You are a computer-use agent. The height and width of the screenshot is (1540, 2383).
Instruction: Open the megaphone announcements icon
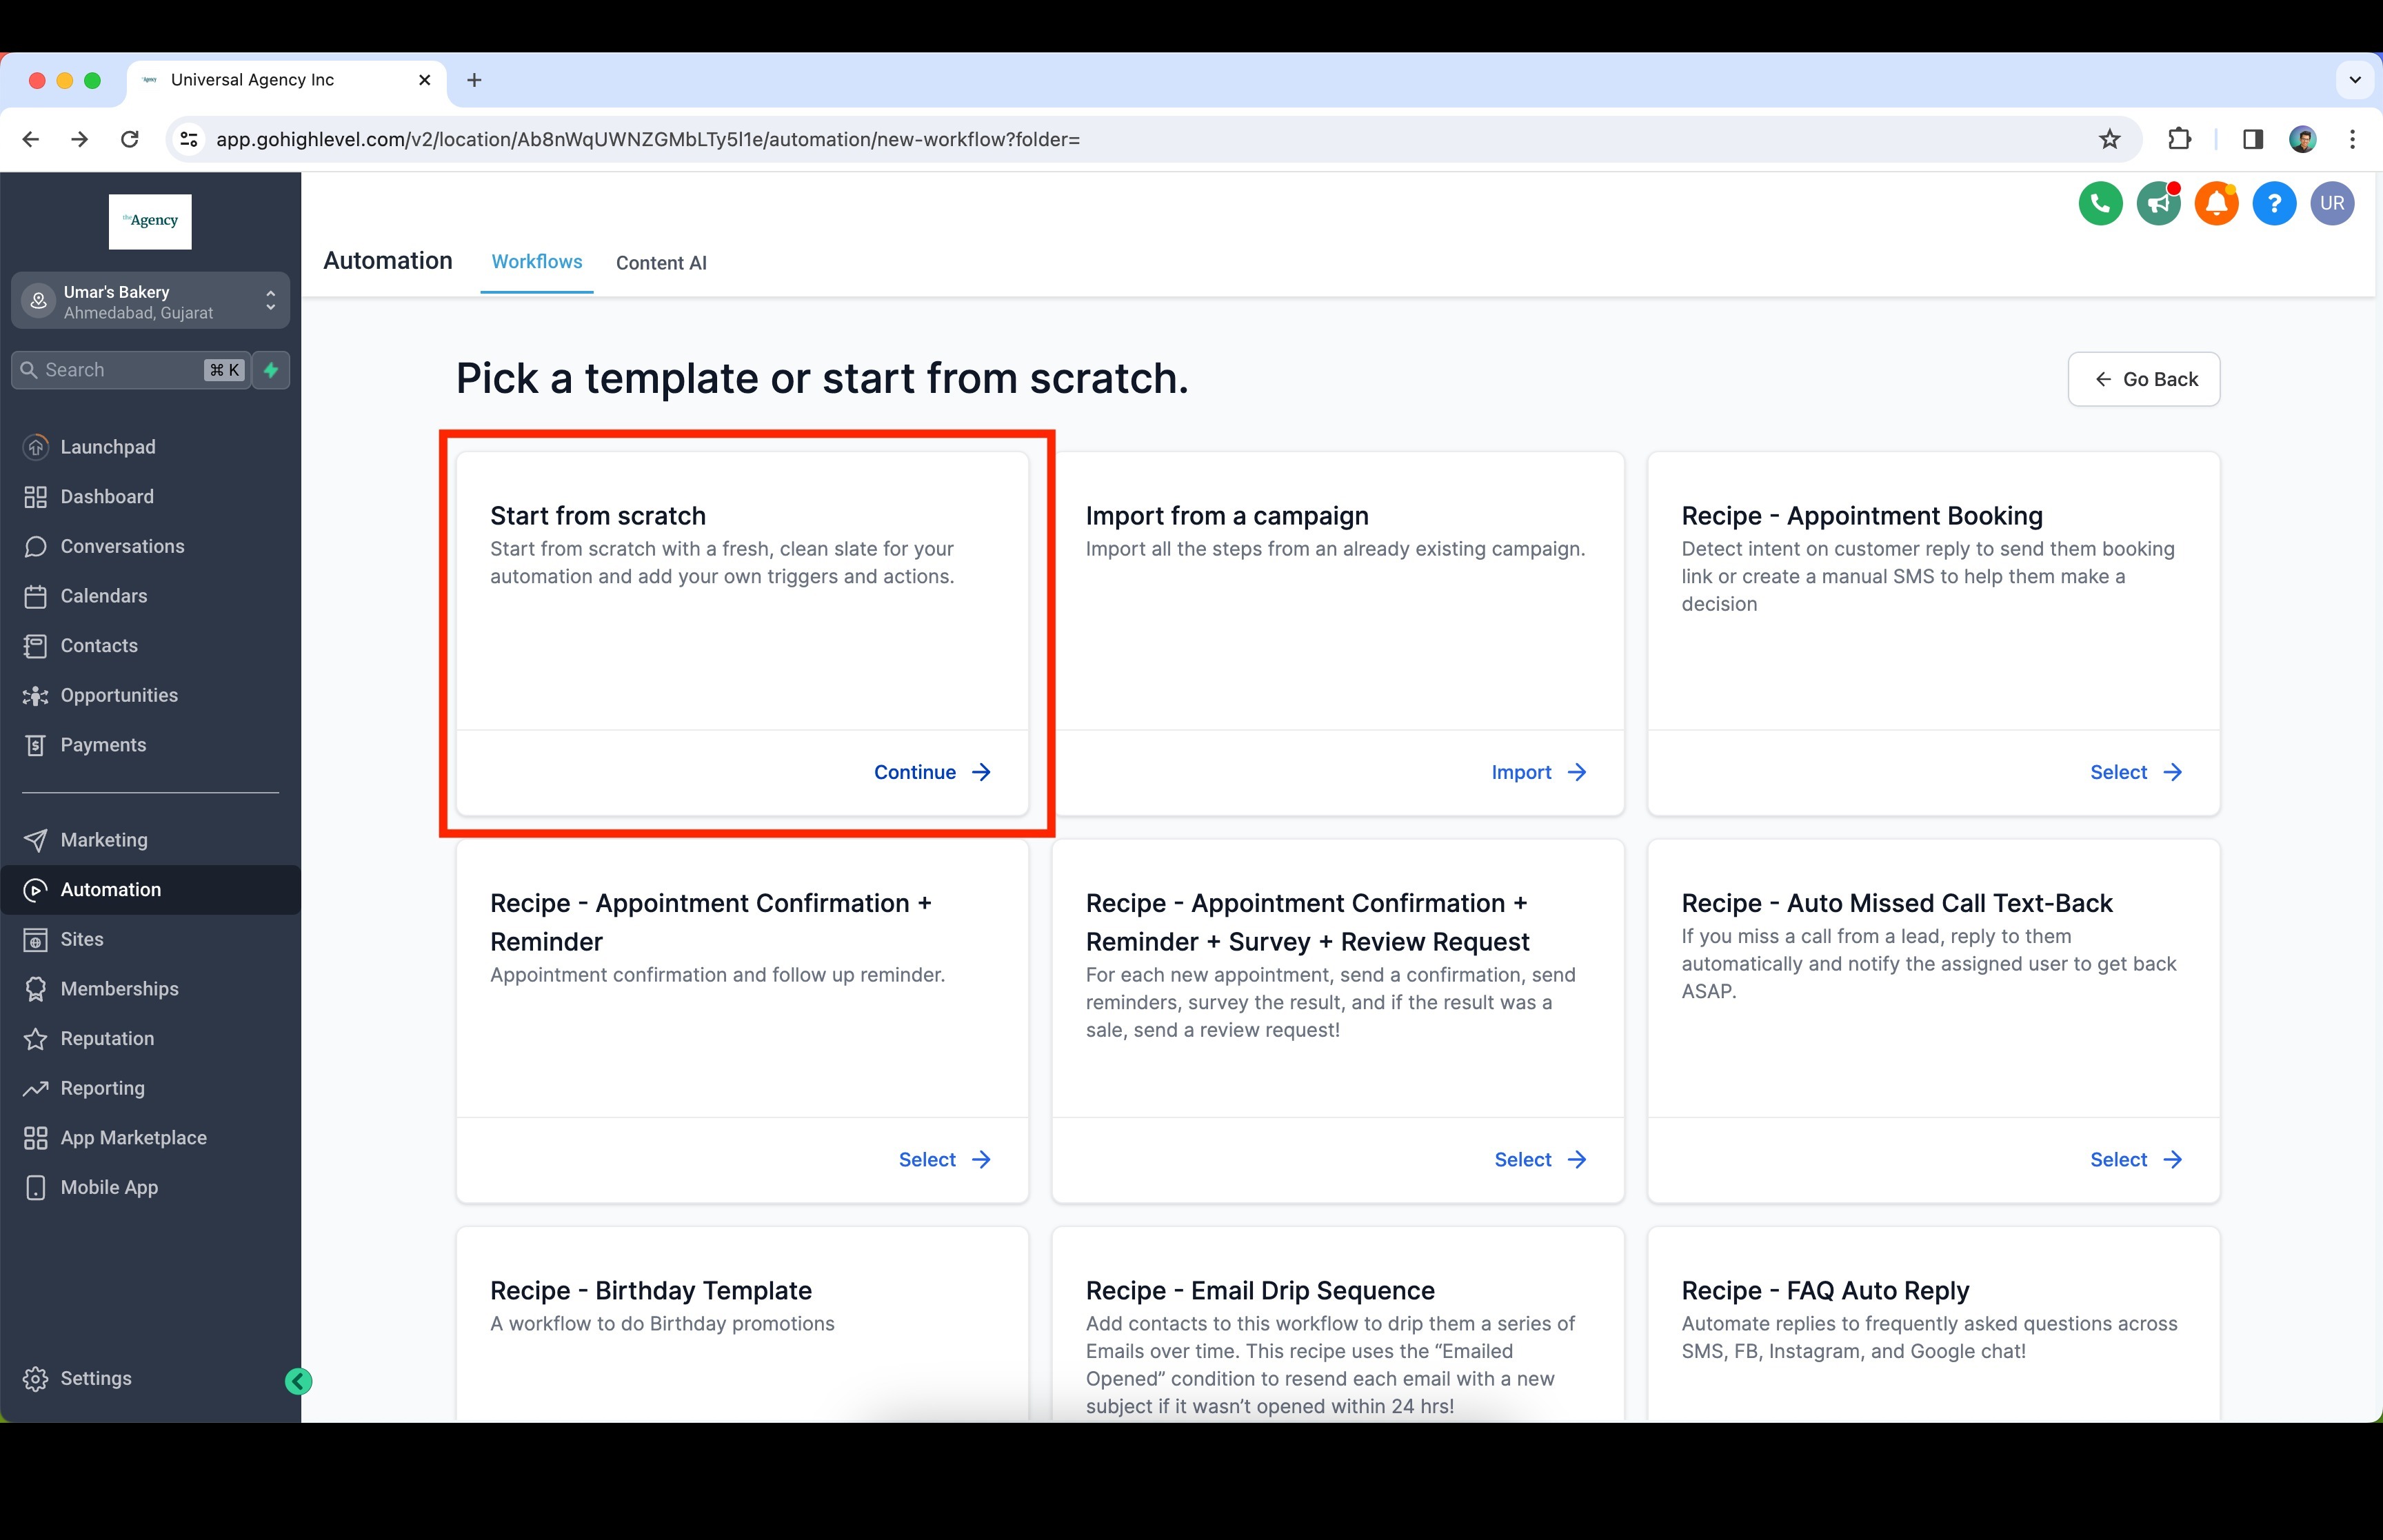click(2158, 204)
